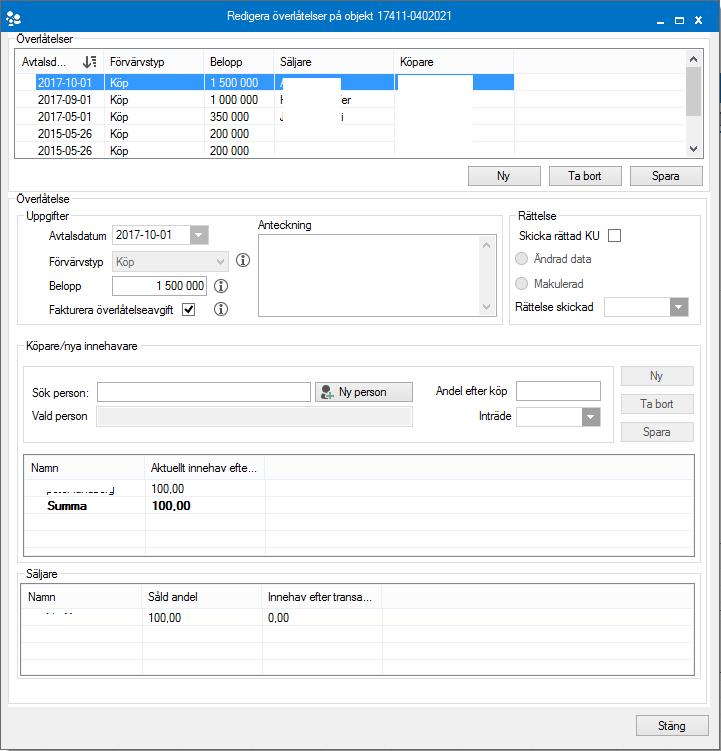721x751 pixels.
Task: Click the Förvärvstyp column header in Överlåtelser
Action: coord(154,62)
